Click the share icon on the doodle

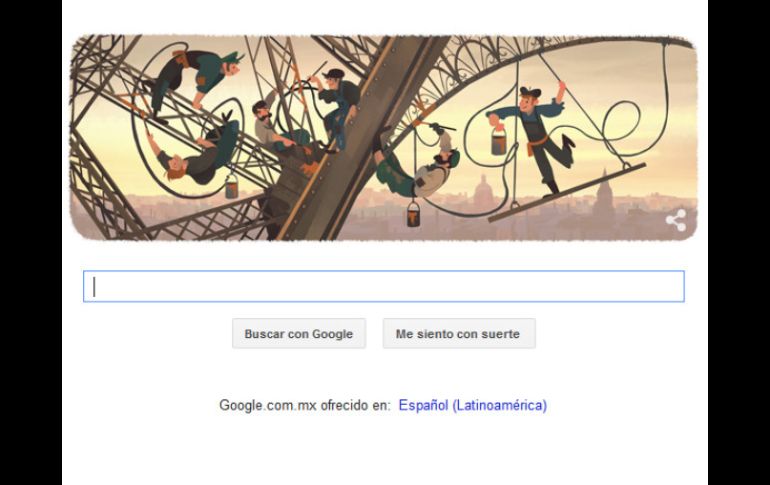[676, 220]
